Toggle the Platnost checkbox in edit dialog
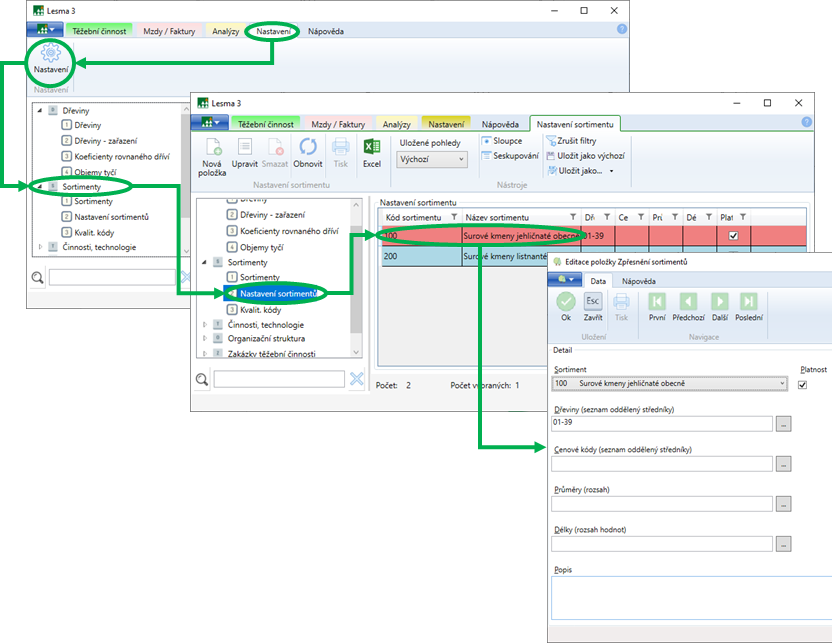This screenshot has height=643, width=832. pos(802,384)
